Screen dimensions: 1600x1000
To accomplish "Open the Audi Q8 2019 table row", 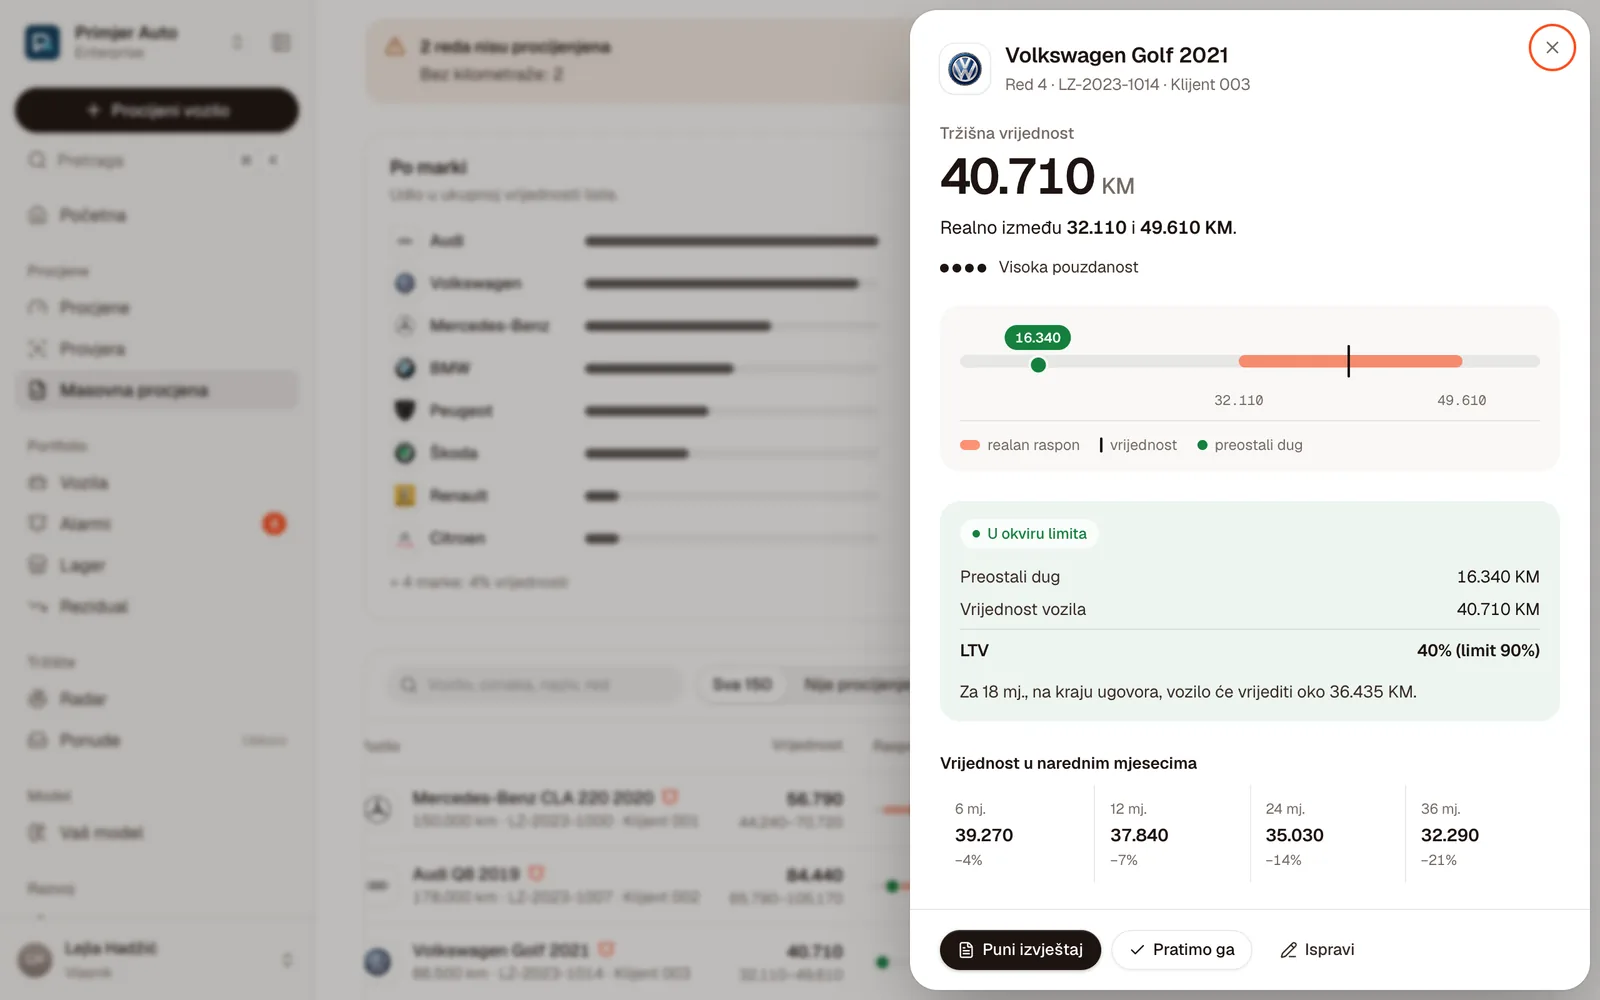I will (636, 885).
